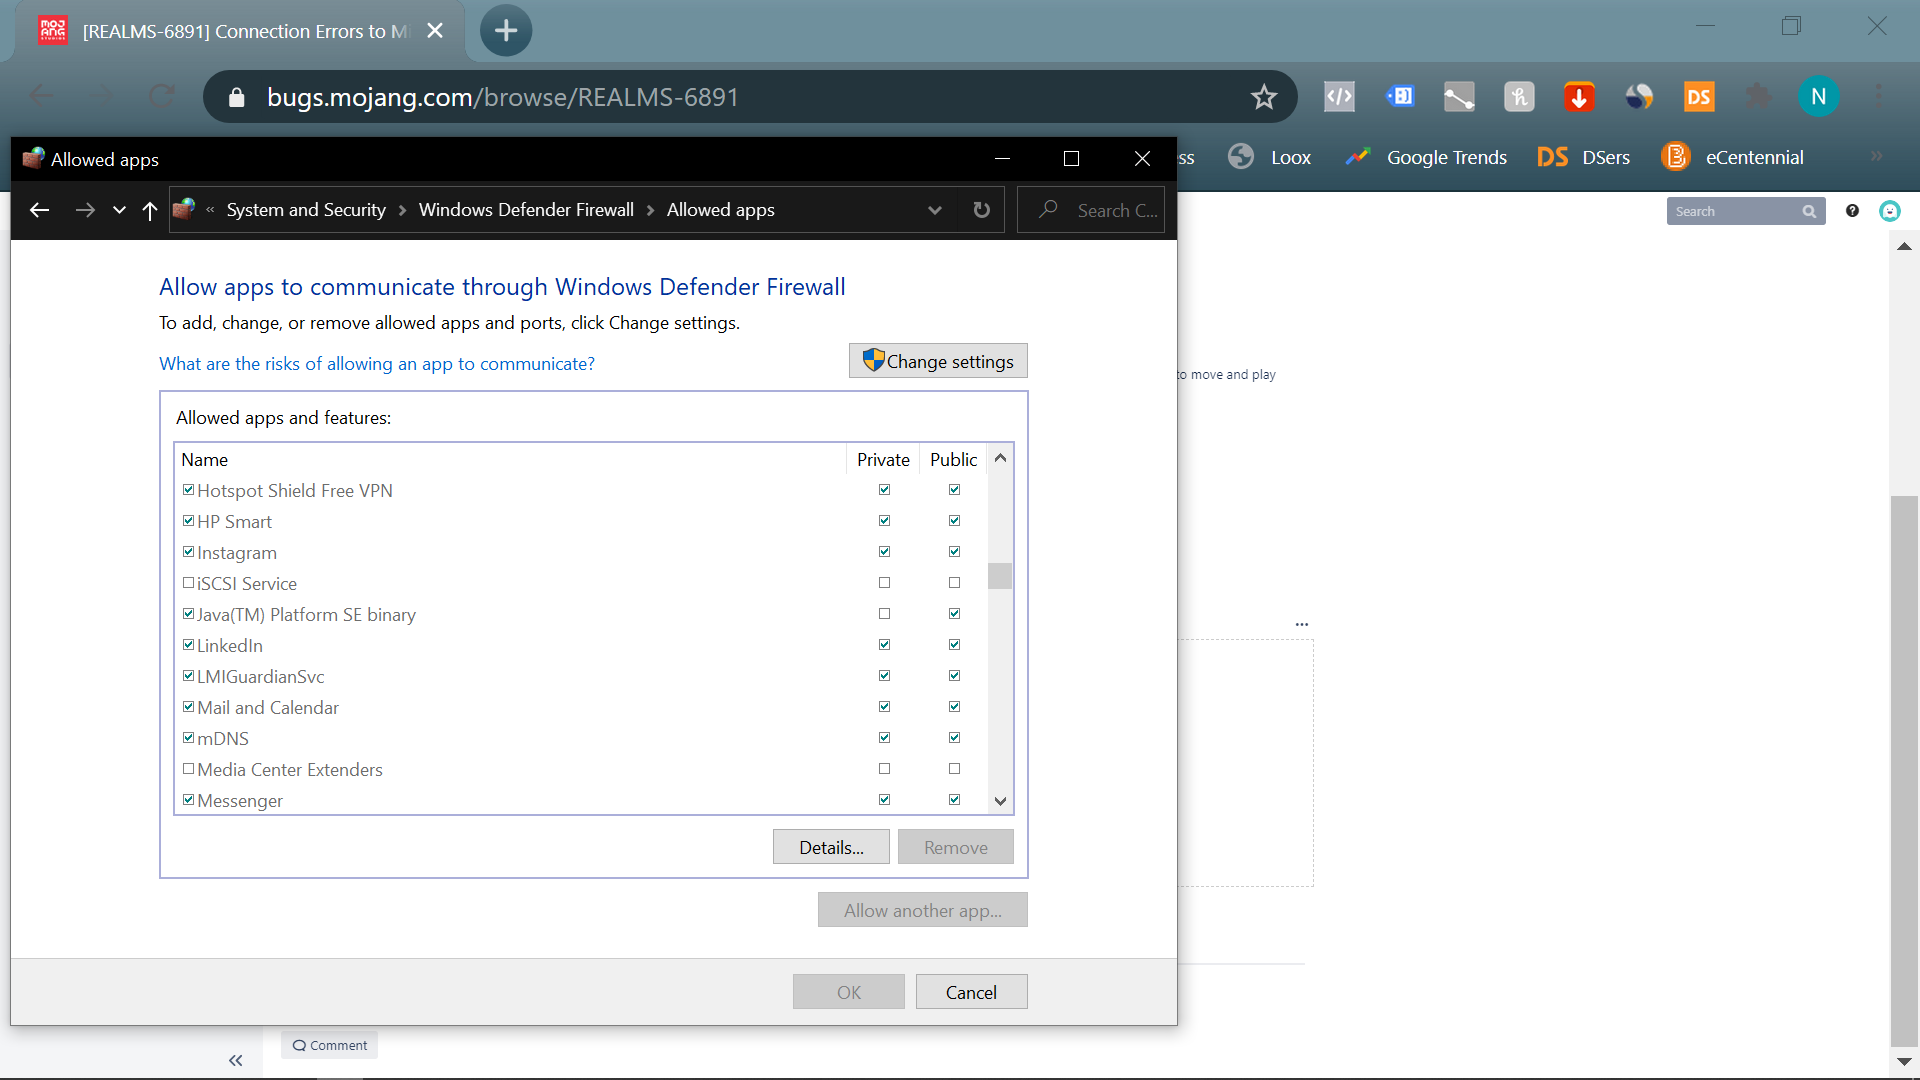Select System and Security breadcrumb
The height and width of the screenshot is (1080, 1920).
coord(306,210)
